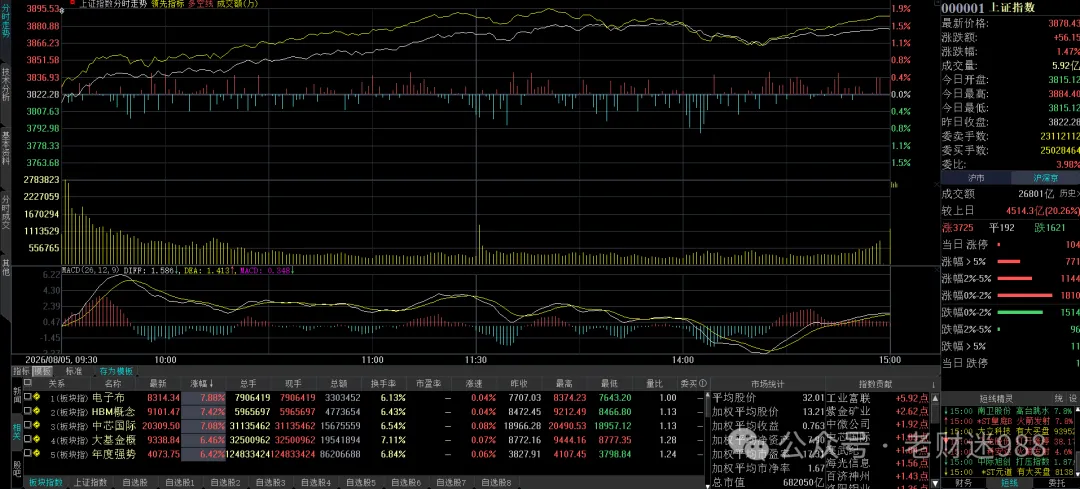Switch to the 沪市 tab
Screen dimensions: 1080x489
pos(975,178)
